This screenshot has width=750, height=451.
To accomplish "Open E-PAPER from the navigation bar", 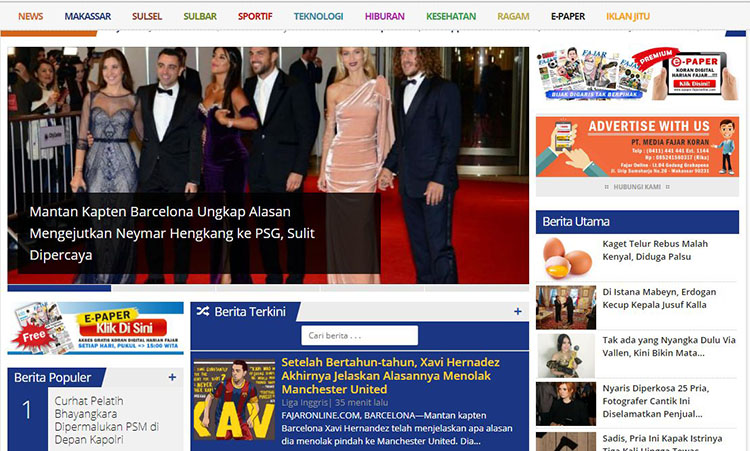I will click(x=568, y=16).
